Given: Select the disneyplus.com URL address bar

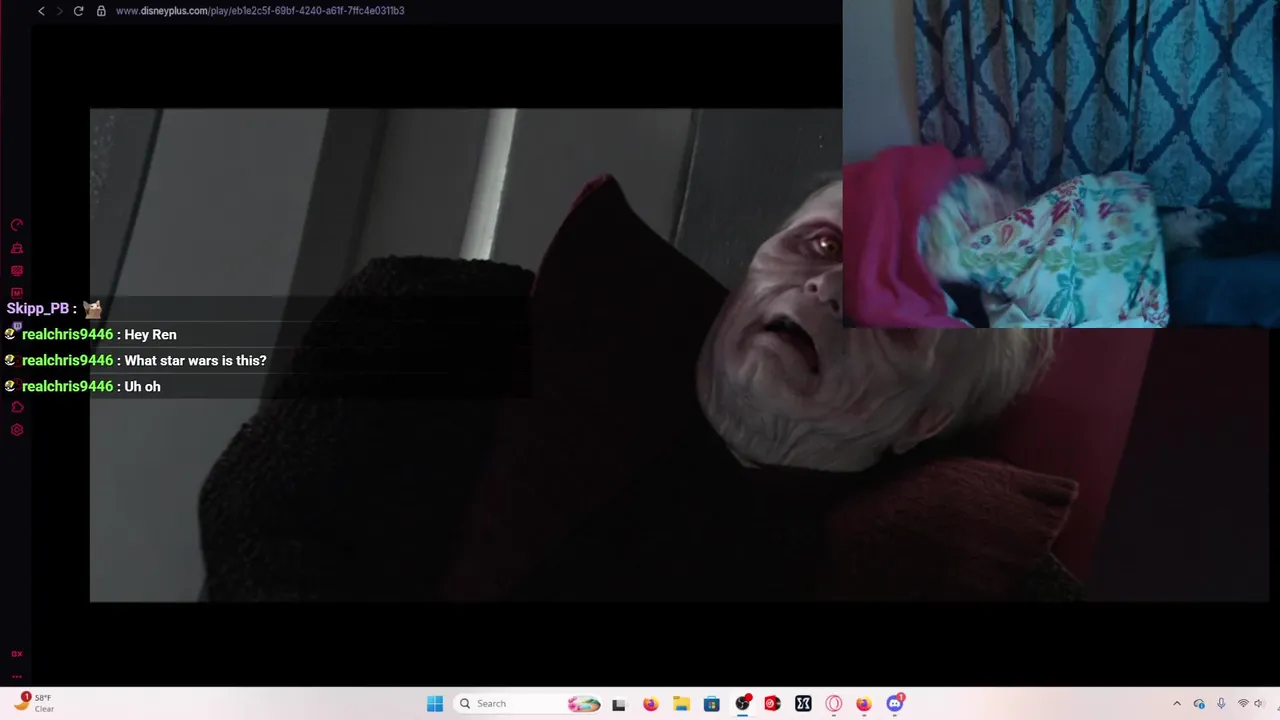Looking at the screenshot, I should pos(260,11).
